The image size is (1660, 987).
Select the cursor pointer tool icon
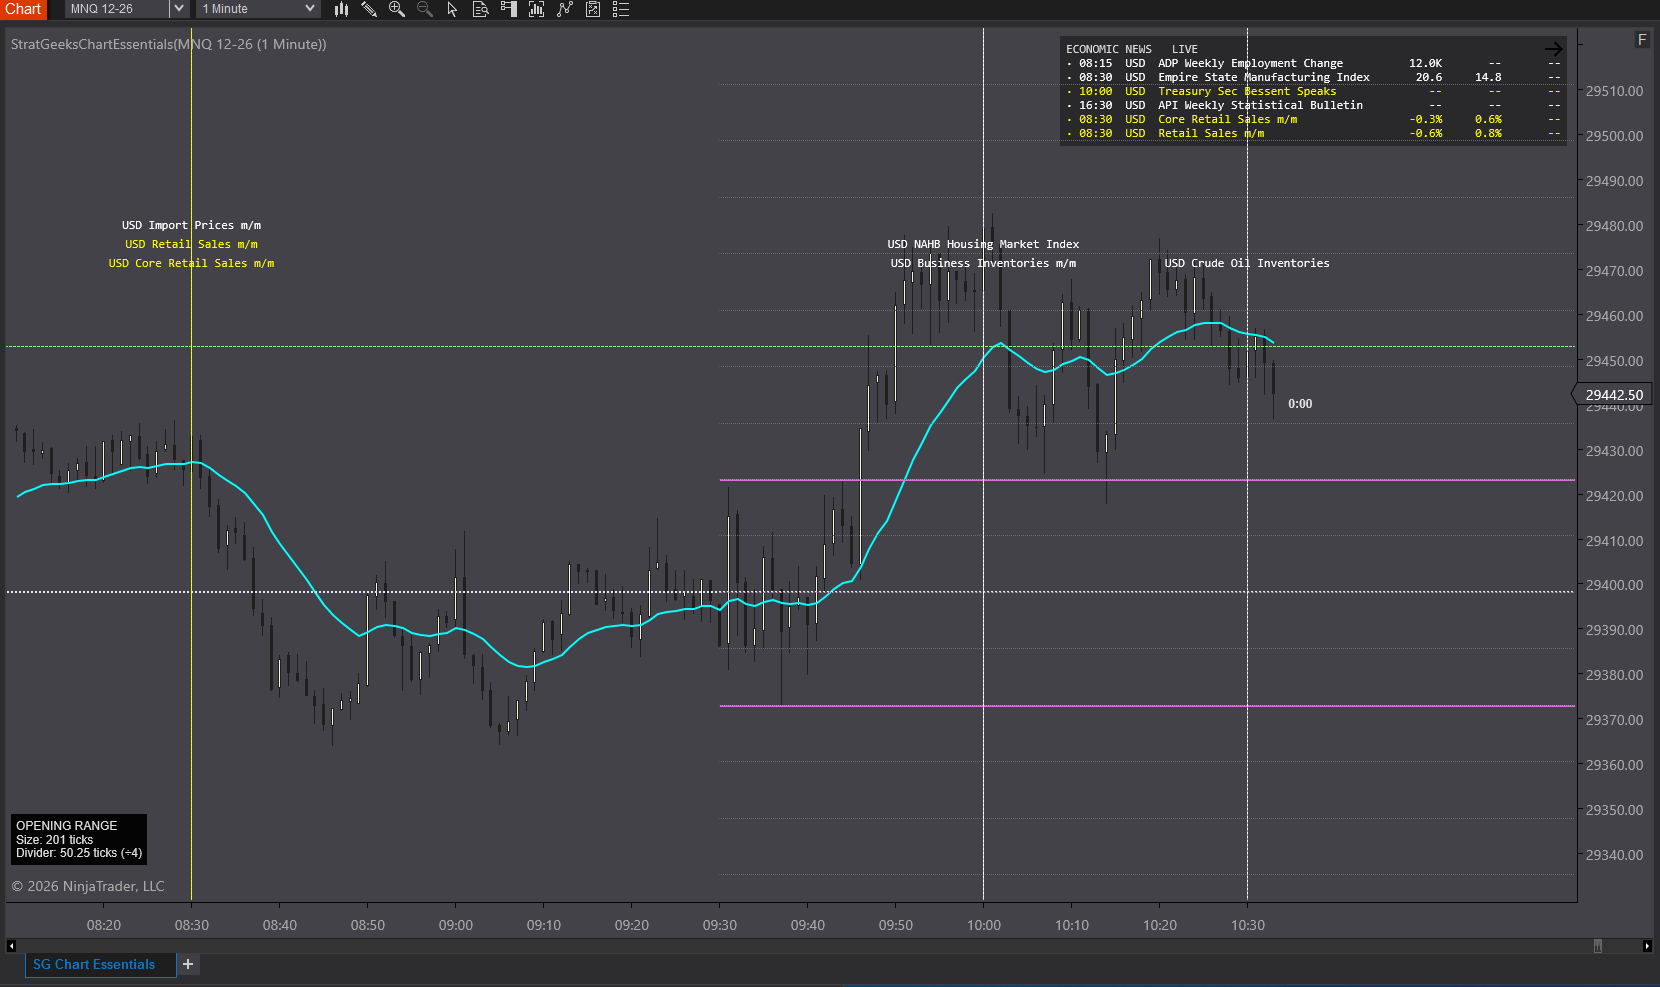pos(452,9)
